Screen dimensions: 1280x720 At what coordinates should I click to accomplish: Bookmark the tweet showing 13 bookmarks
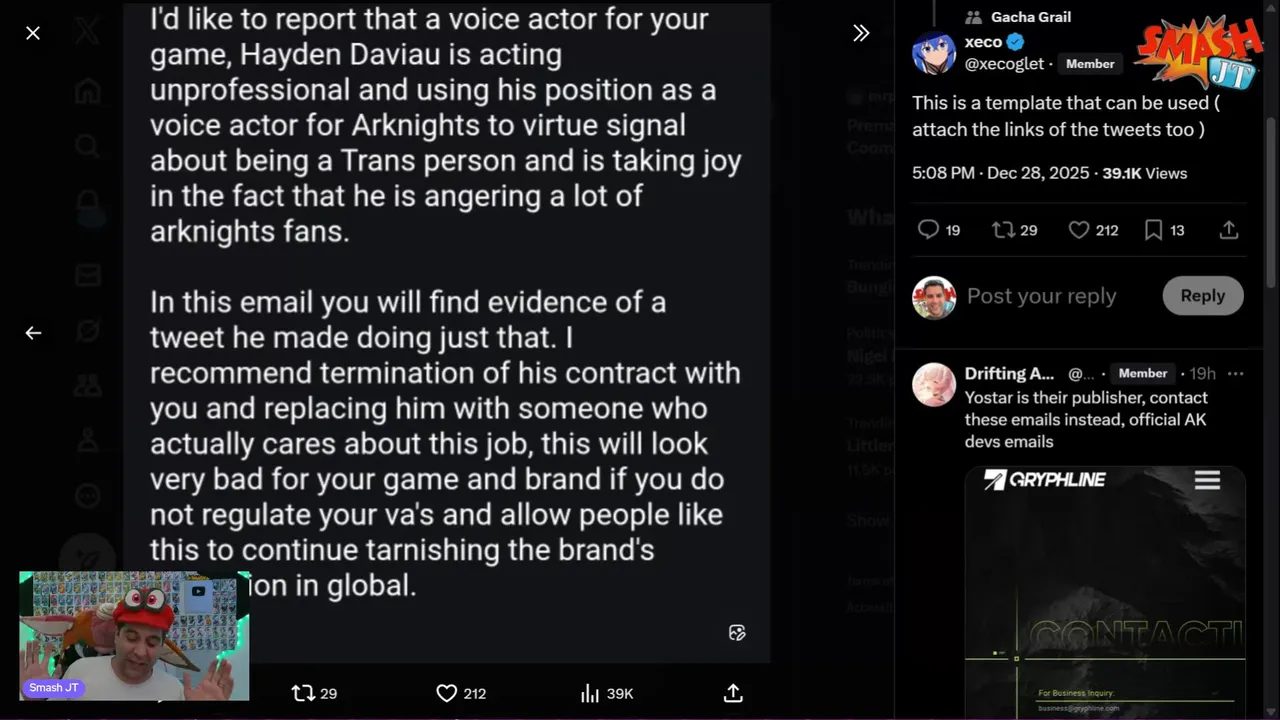pos(1153,230)
